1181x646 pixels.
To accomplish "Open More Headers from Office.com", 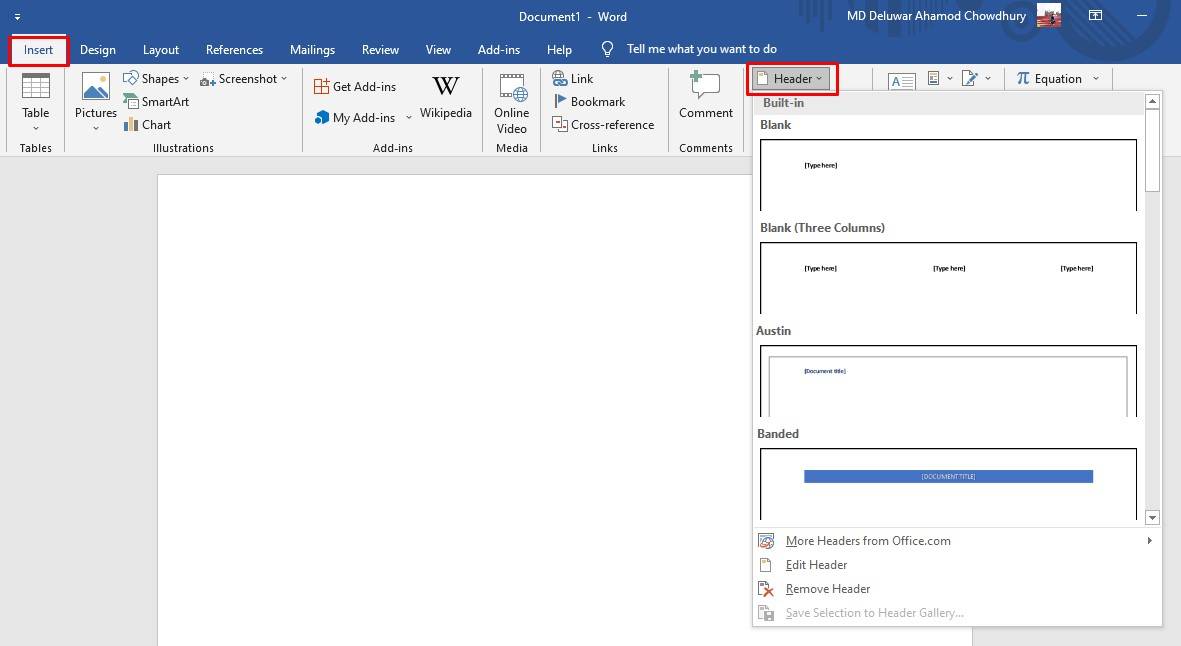I will click(x=867, y=541).
